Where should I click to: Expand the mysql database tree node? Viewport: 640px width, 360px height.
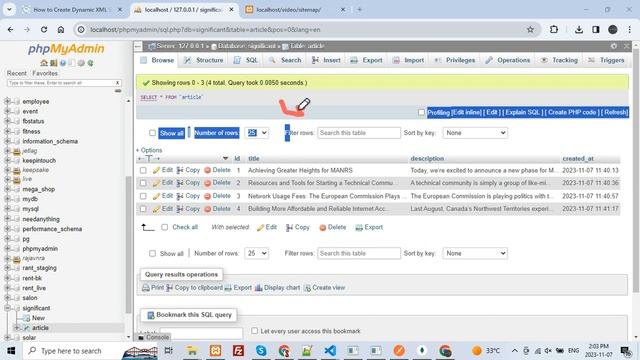point(7,209)
